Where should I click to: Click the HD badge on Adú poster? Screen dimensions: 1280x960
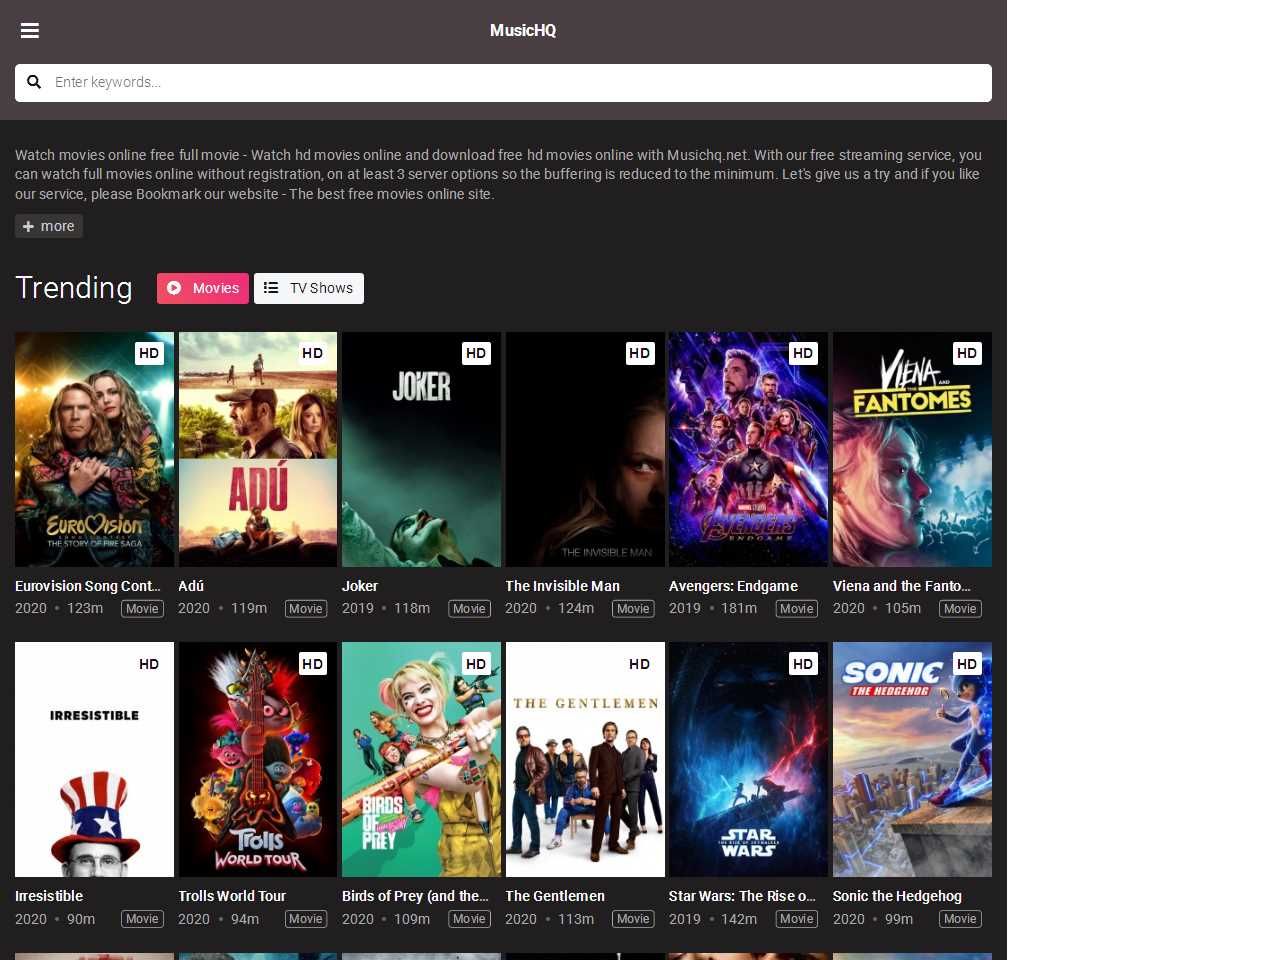pyautogui.click(x=312, y=353)
